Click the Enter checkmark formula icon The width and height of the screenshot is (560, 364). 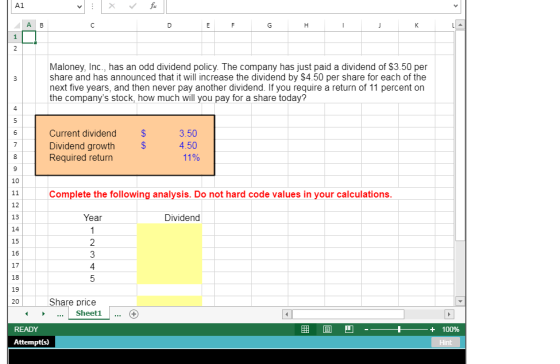click(132, 6)
